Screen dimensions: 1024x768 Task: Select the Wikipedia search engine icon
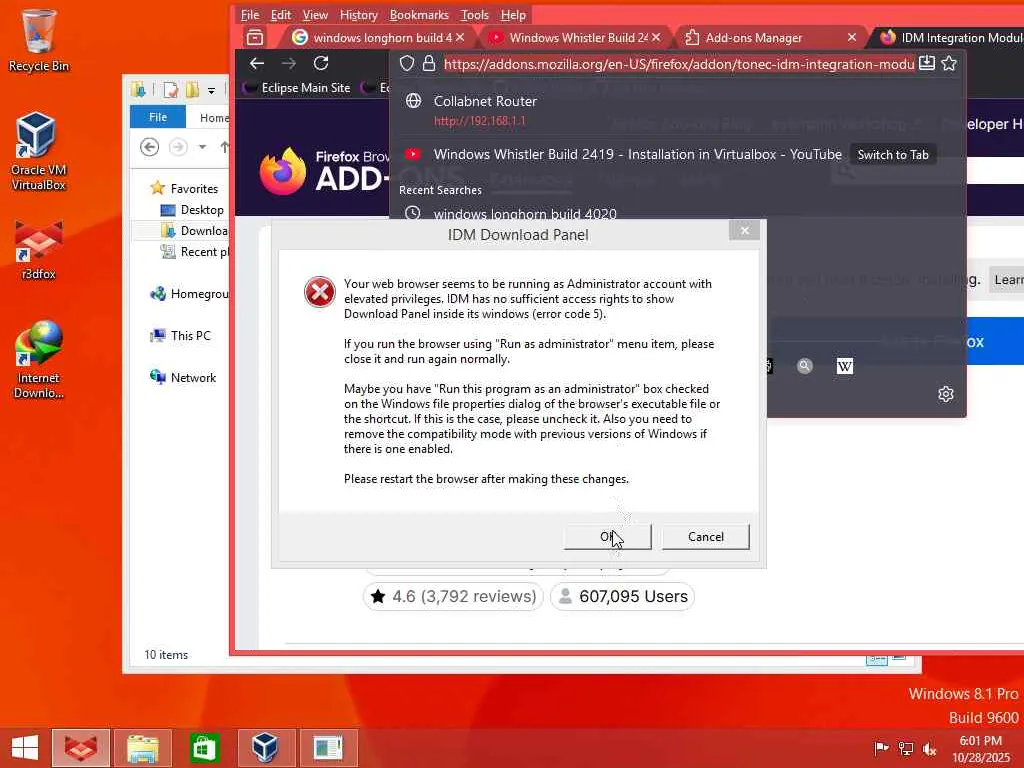tap(844, 366)
